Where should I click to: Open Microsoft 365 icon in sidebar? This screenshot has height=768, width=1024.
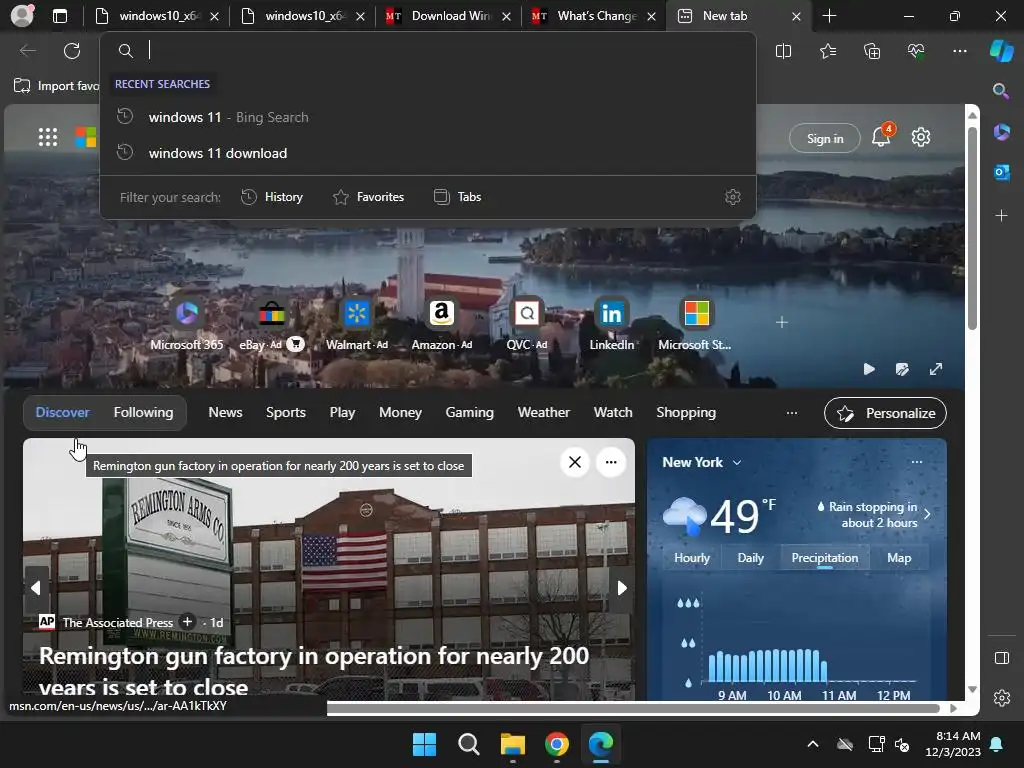click(x=1001, y=133)
